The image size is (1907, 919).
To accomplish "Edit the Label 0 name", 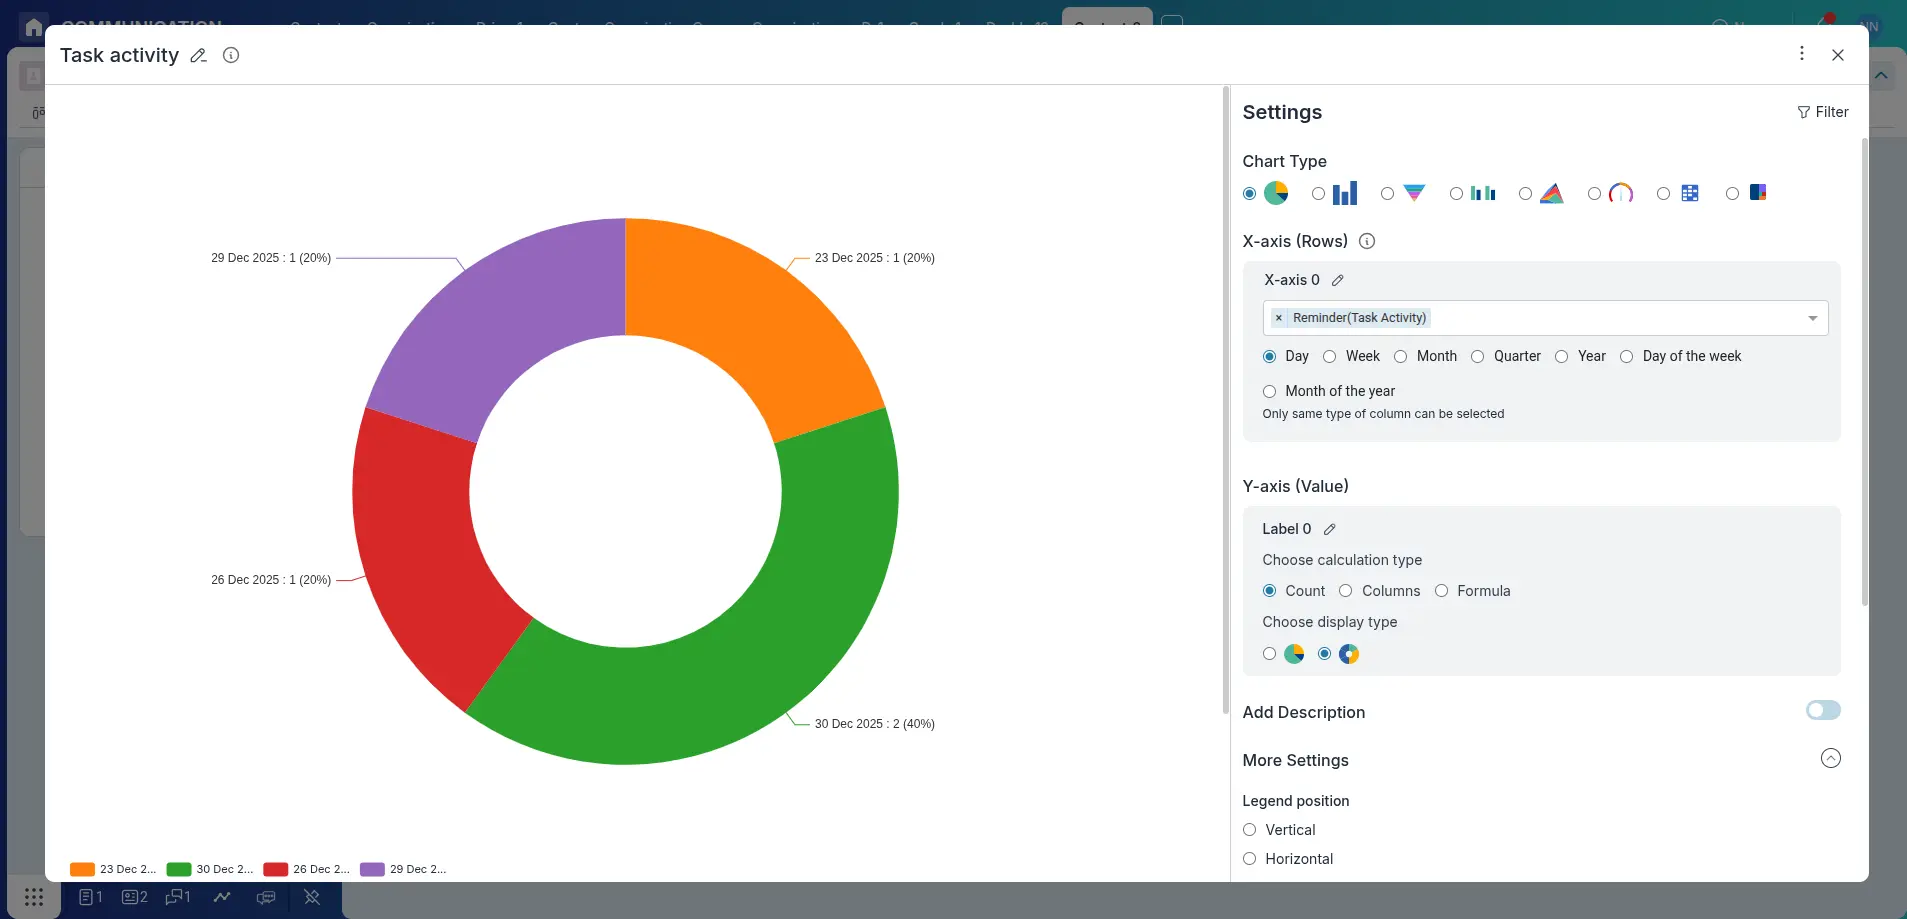I will (1328, 529).
